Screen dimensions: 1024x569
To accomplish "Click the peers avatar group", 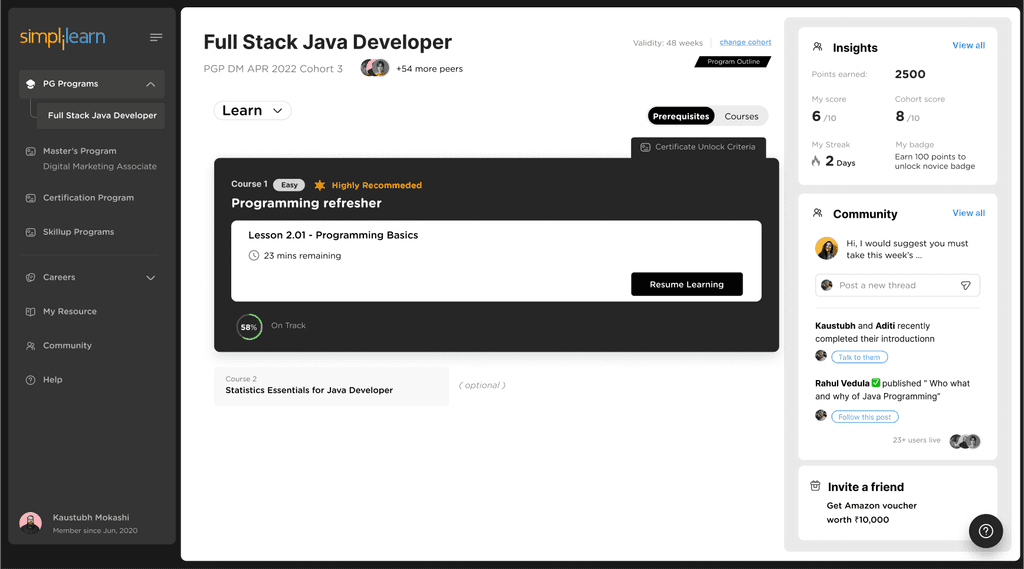I will click(x=375, y=68).
